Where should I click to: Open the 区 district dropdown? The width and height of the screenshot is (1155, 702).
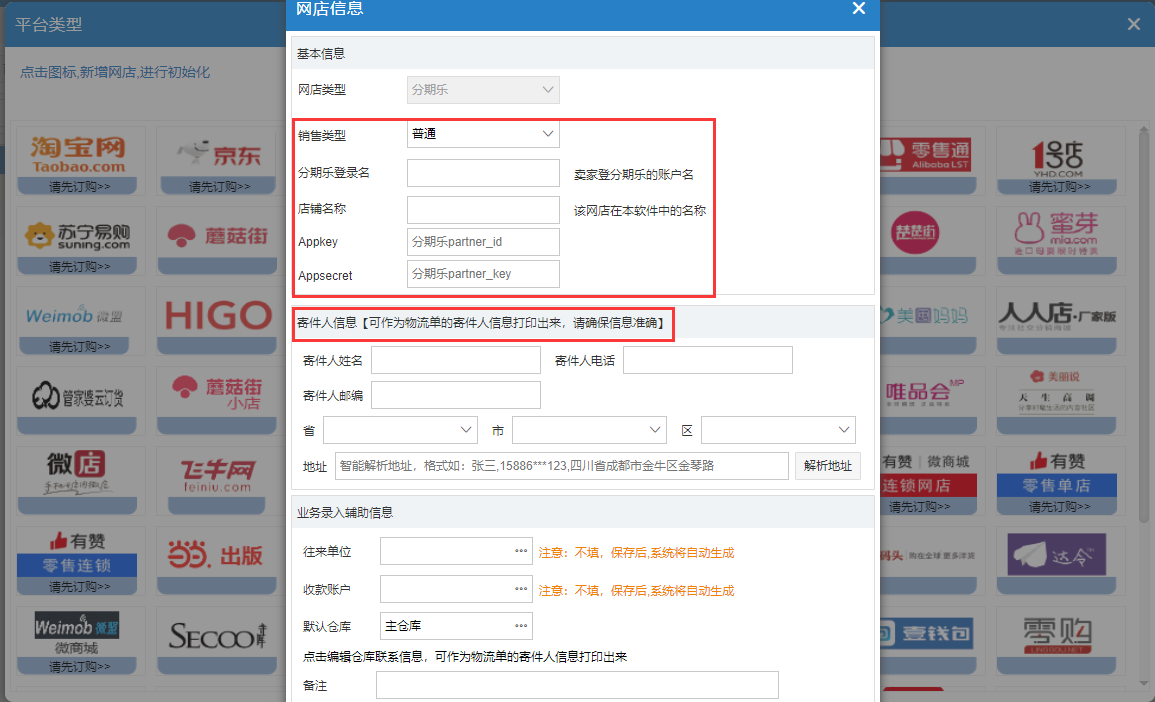[x=778, y=430]
